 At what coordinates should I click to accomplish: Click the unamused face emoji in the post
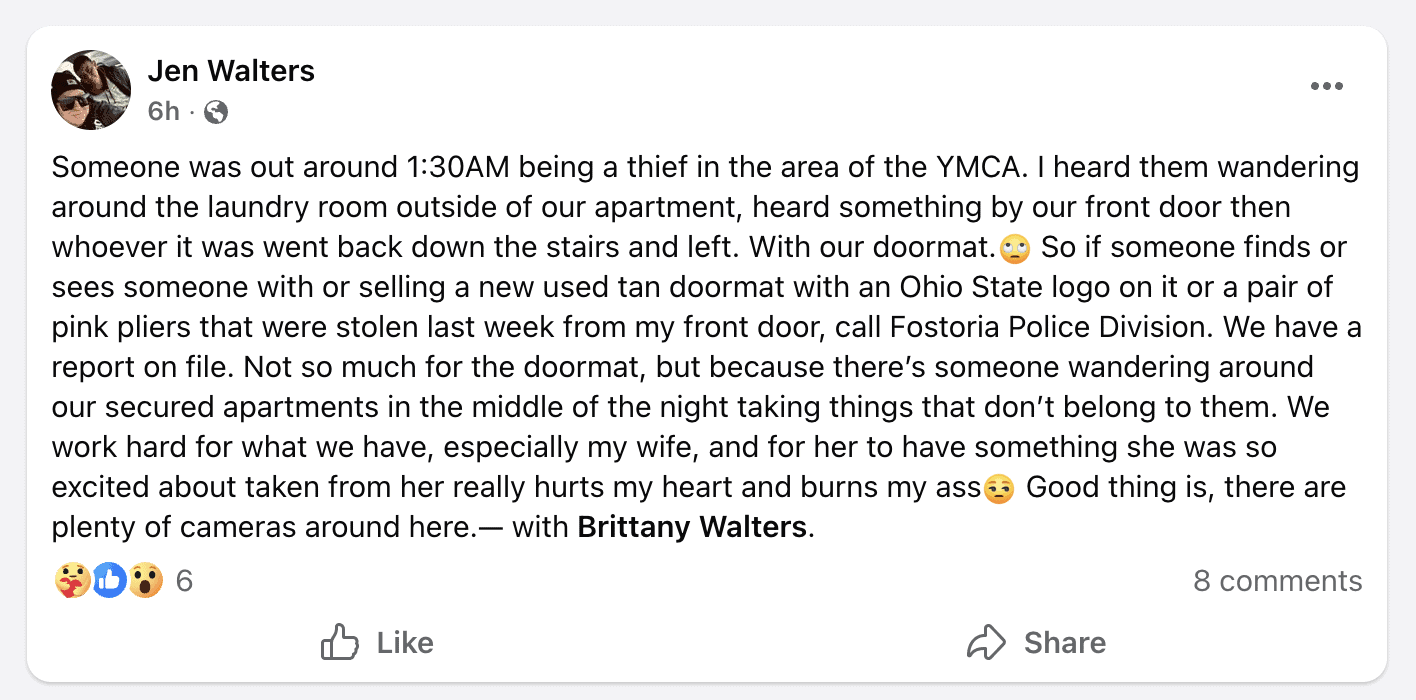coord(999,489)
